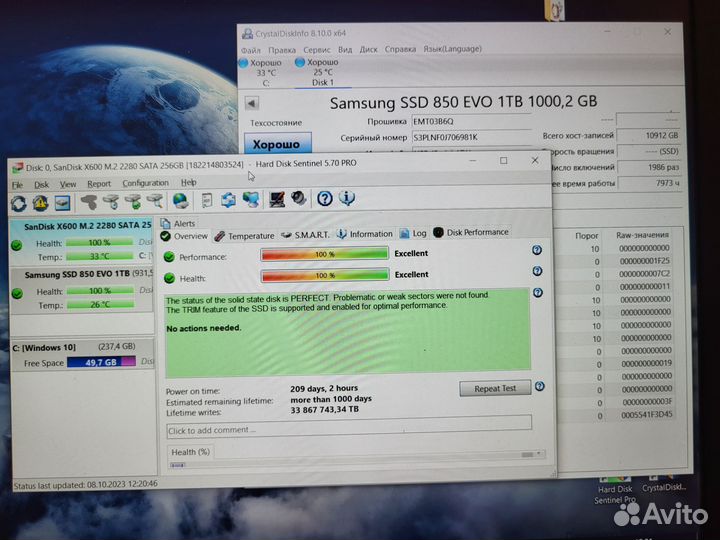Open the Язык(Language) menu
720x540 pixels.
click(x=452, y=48)
